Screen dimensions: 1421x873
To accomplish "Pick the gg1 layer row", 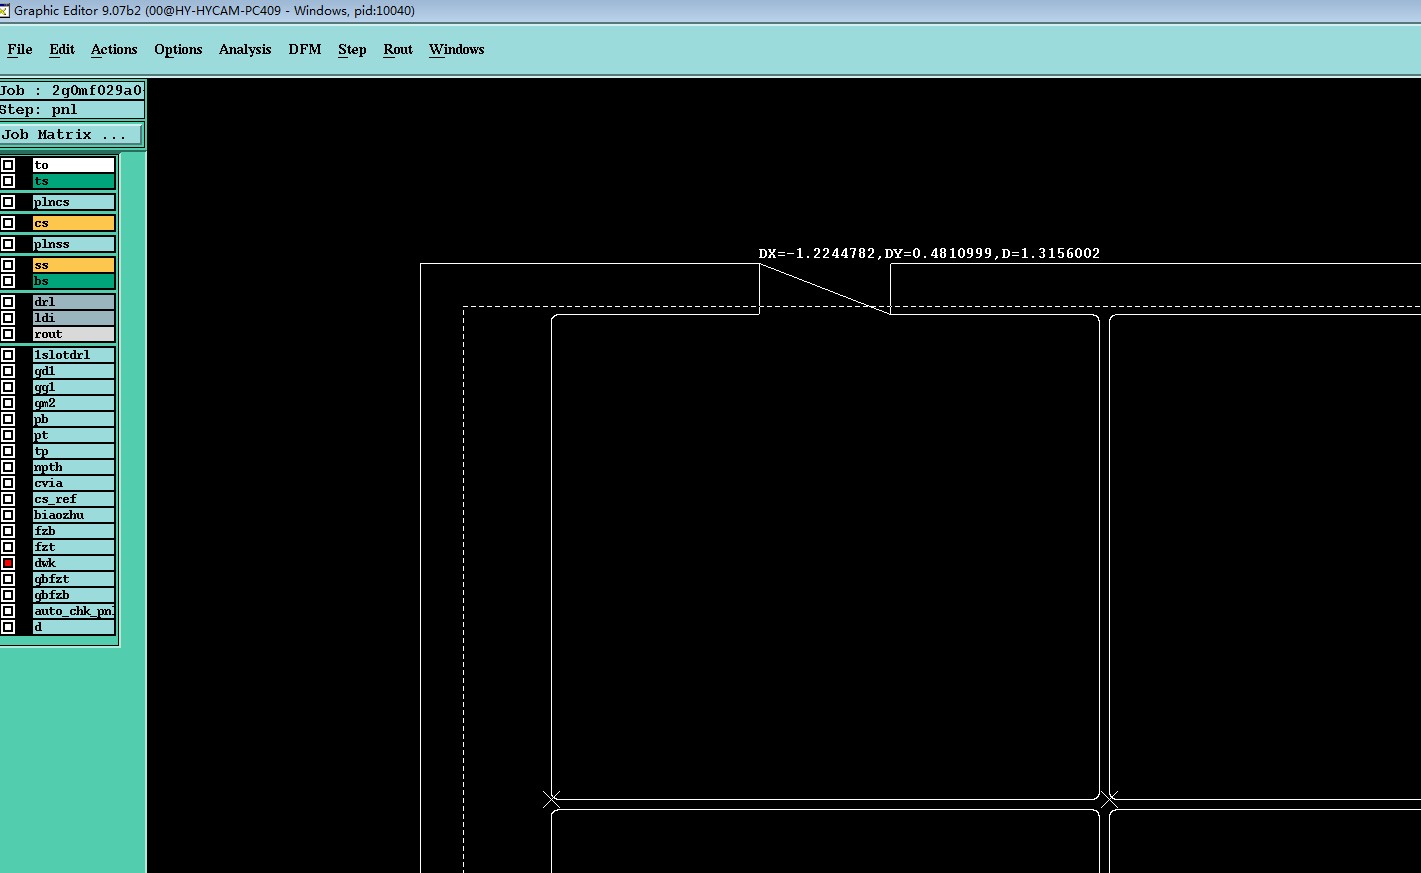I will [x=74, y=387].
